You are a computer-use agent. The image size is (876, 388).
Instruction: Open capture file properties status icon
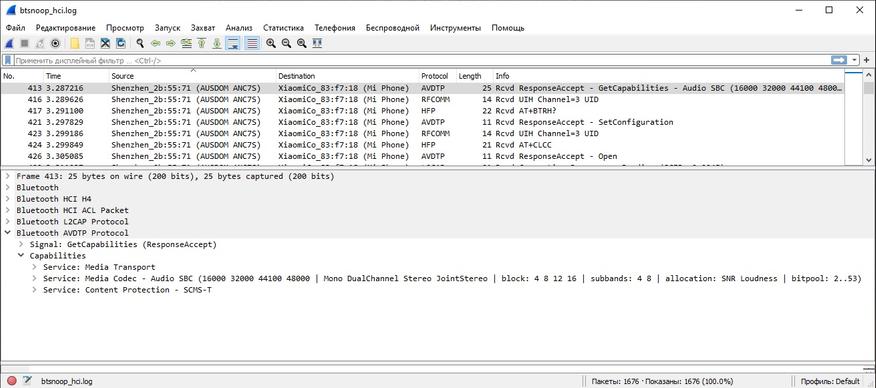coord(27,381)
